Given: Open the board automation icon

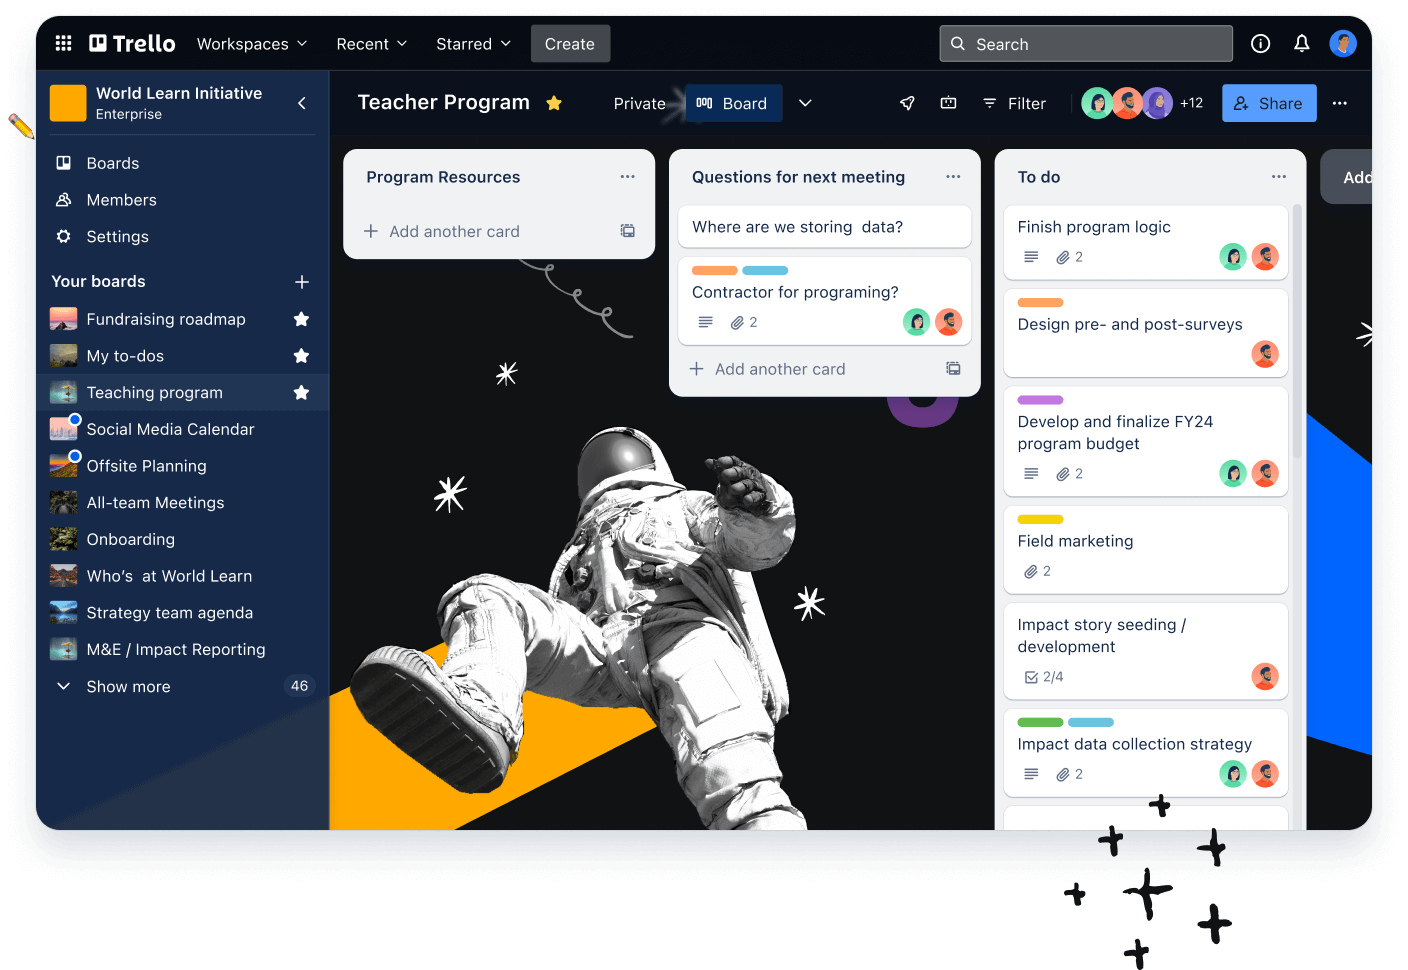Looking at the screenshot, I should (x=948, y=103).
